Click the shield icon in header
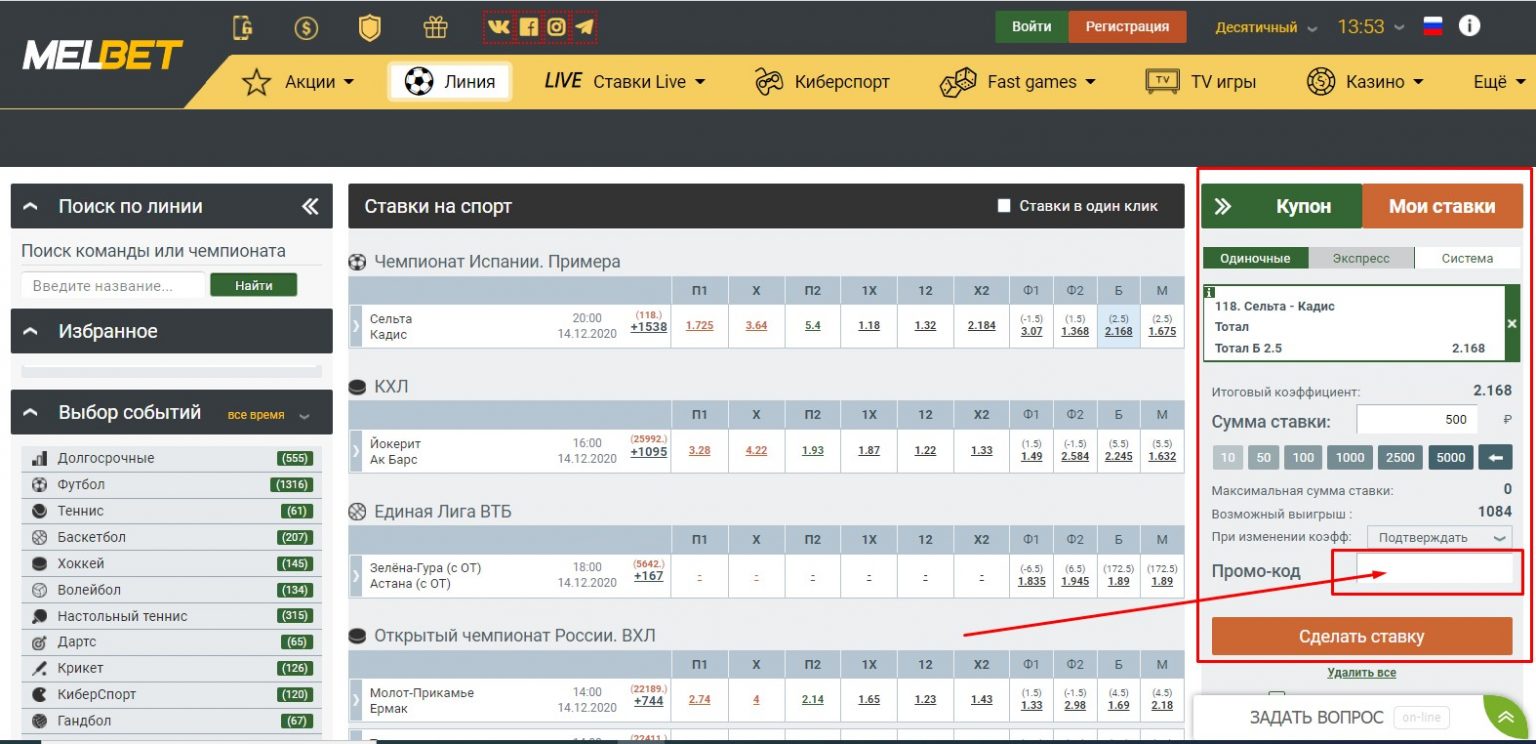Screen dimensions: 1536x744 [x=370, y=27]
